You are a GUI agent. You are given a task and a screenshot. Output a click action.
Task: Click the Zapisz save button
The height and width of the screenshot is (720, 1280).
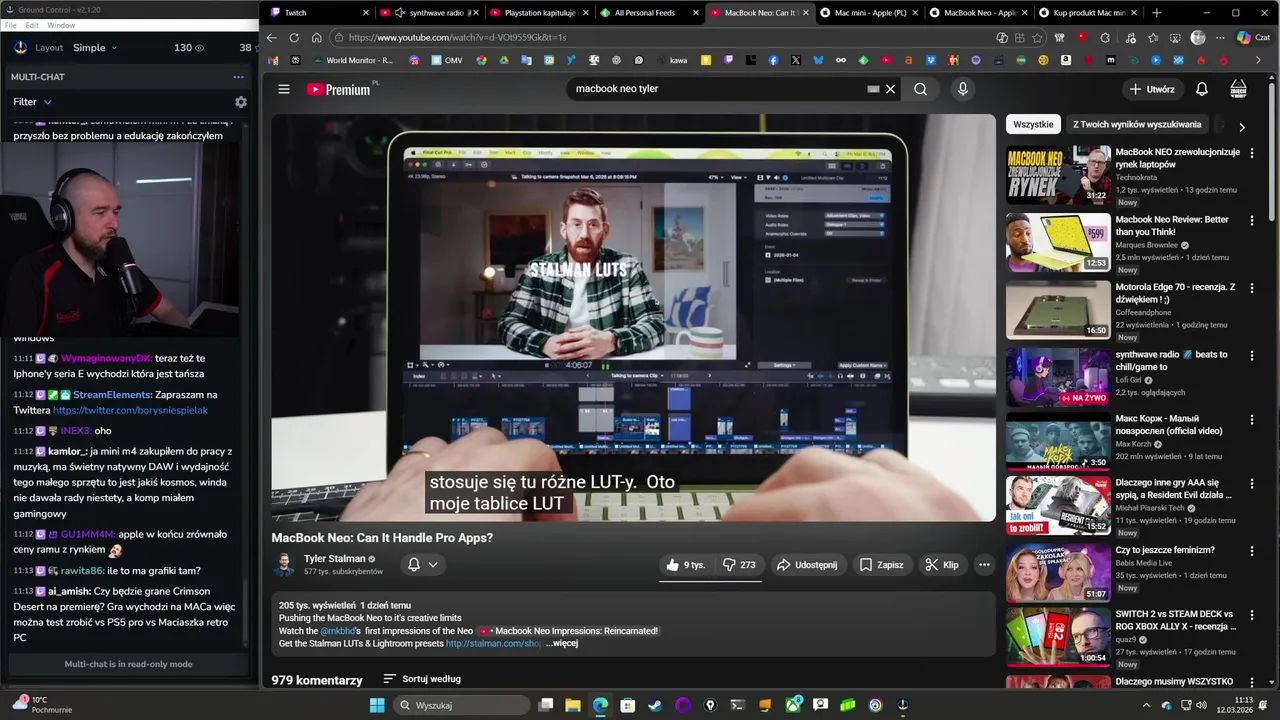click(881, 565)
